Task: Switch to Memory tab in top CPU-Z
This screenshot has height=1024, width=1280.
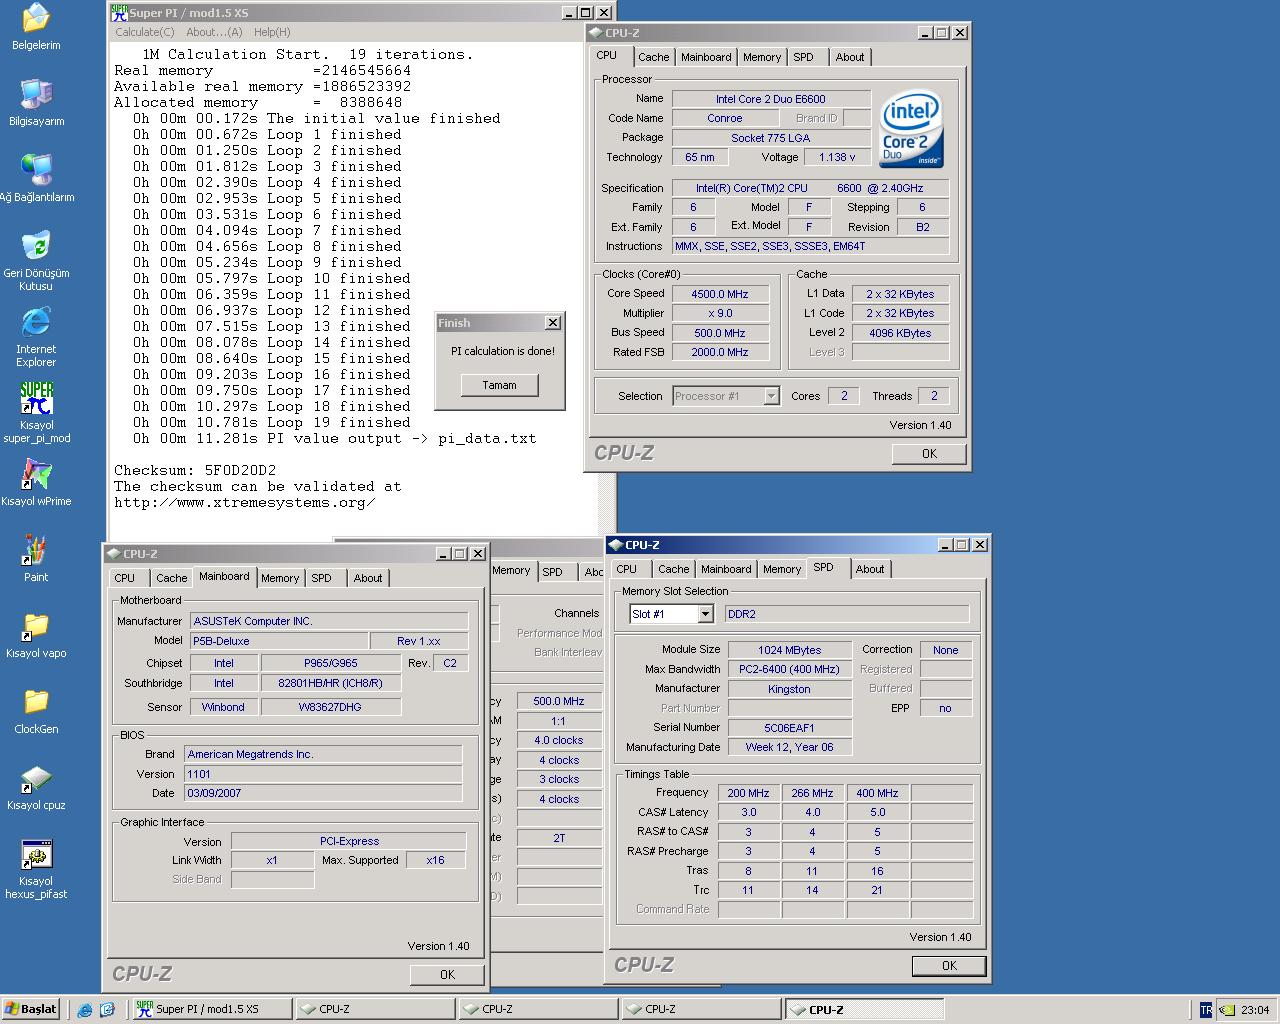Action: 762,57
